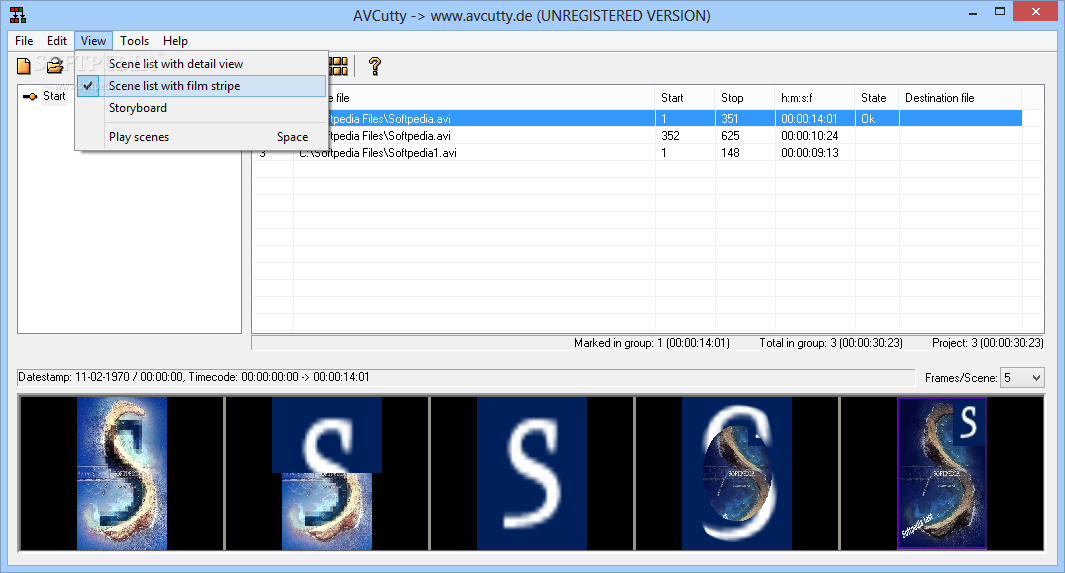Click the New project toolbar icon
Viewport: 1065px width, 573px height.
[24, 66]
